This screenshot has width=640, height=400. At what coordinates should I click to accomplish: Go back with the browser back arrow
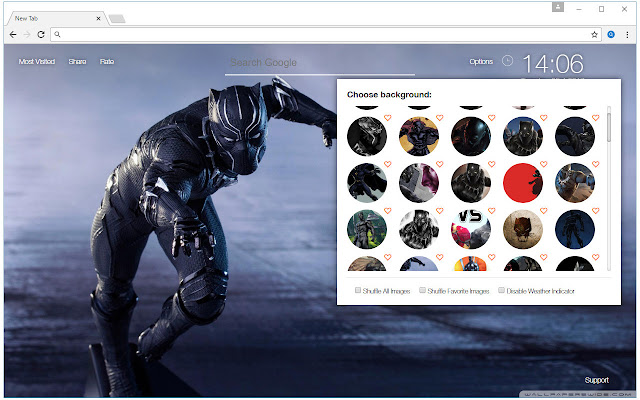click(13, 35)
